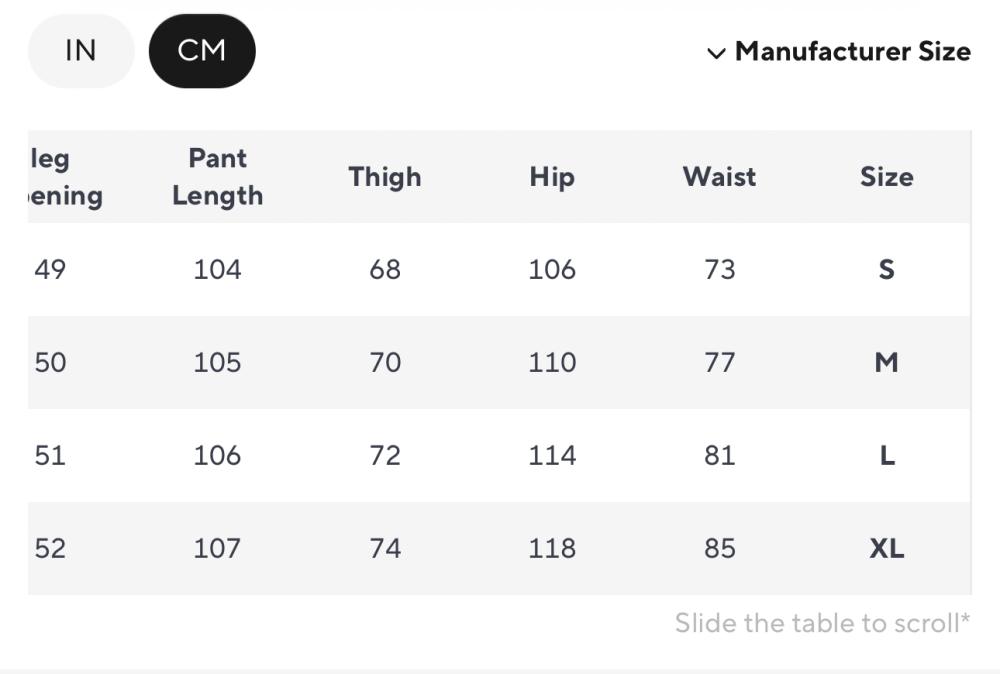This screenshot has height=674, width=1000.
Task: Click thigh value 72 for size L
Action: tap(385, 456)
